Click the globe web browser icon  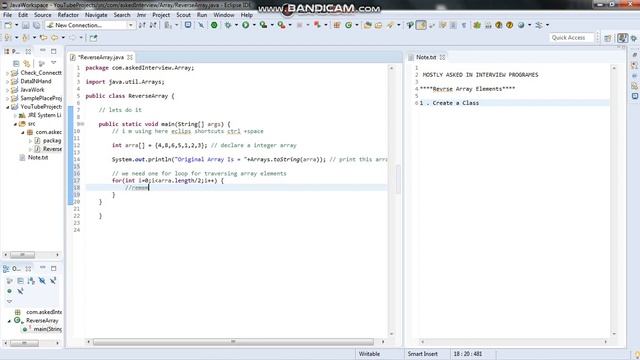pos(521,25)
